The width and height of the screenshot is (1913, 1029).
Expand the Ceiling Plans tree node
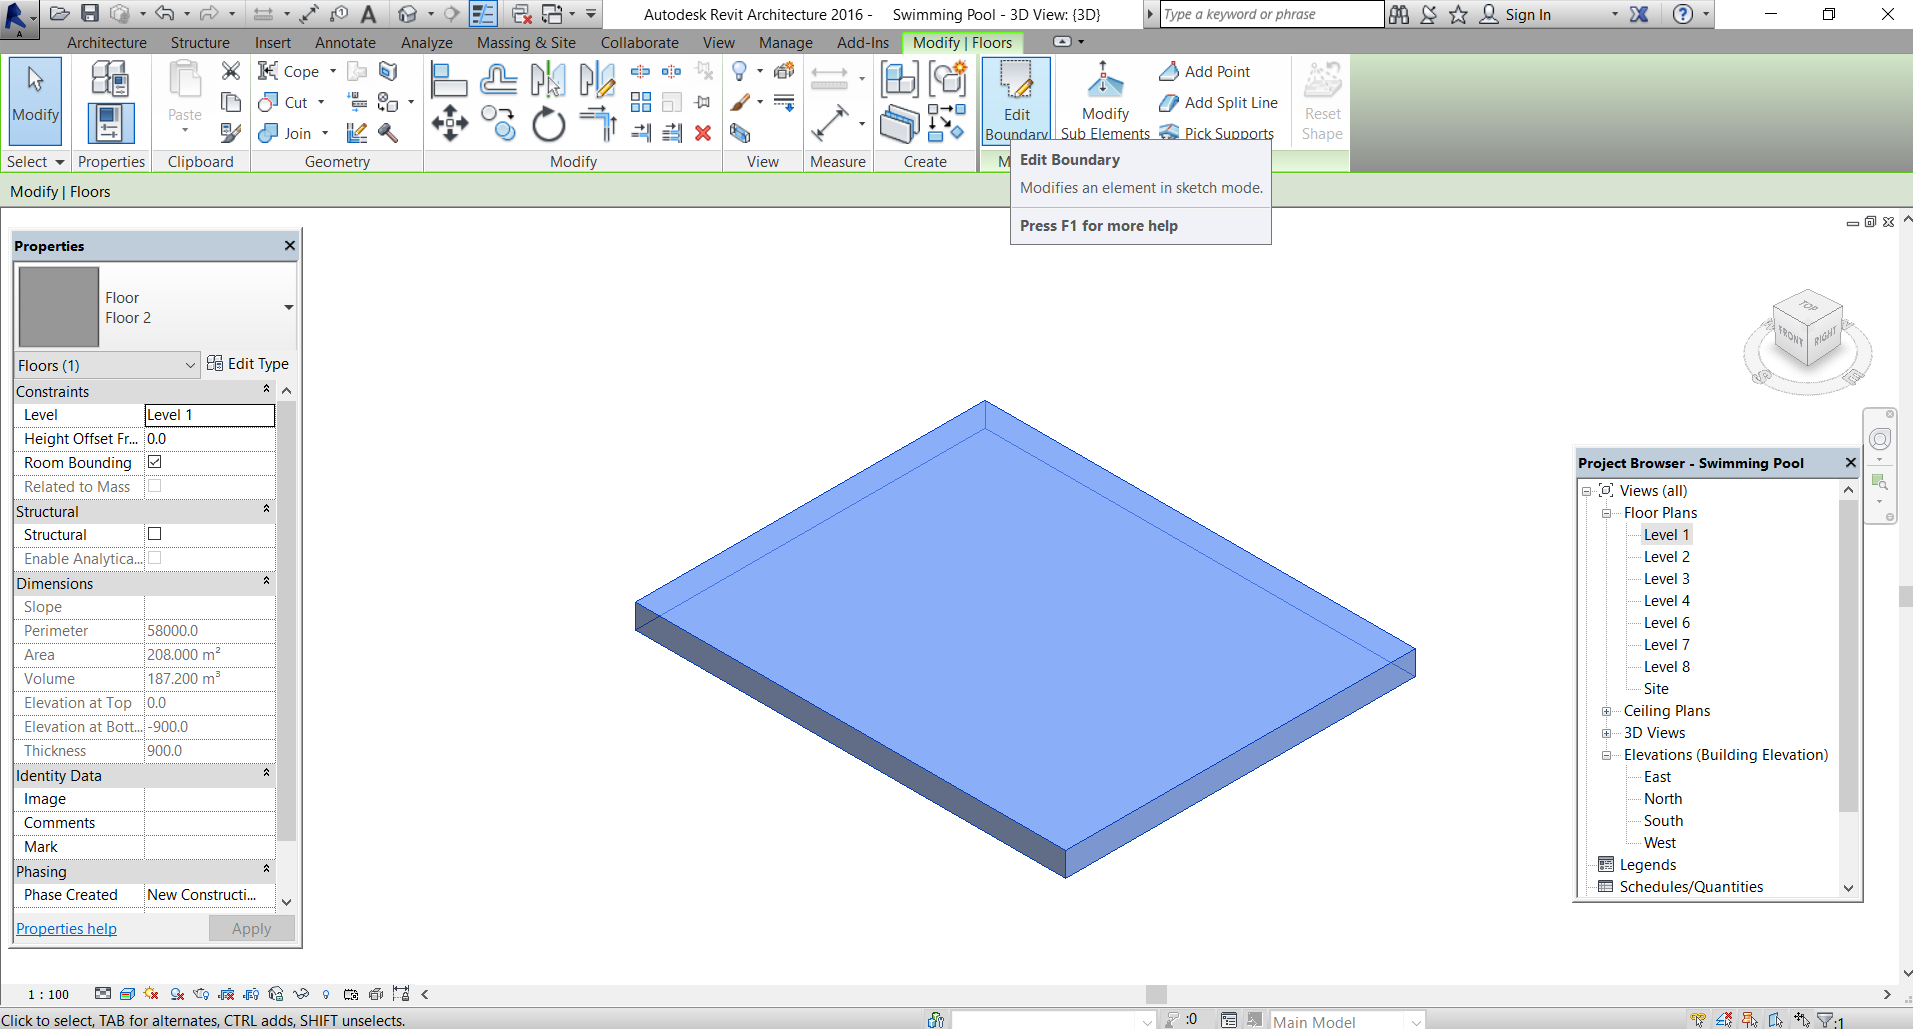tap(1607, 710)
